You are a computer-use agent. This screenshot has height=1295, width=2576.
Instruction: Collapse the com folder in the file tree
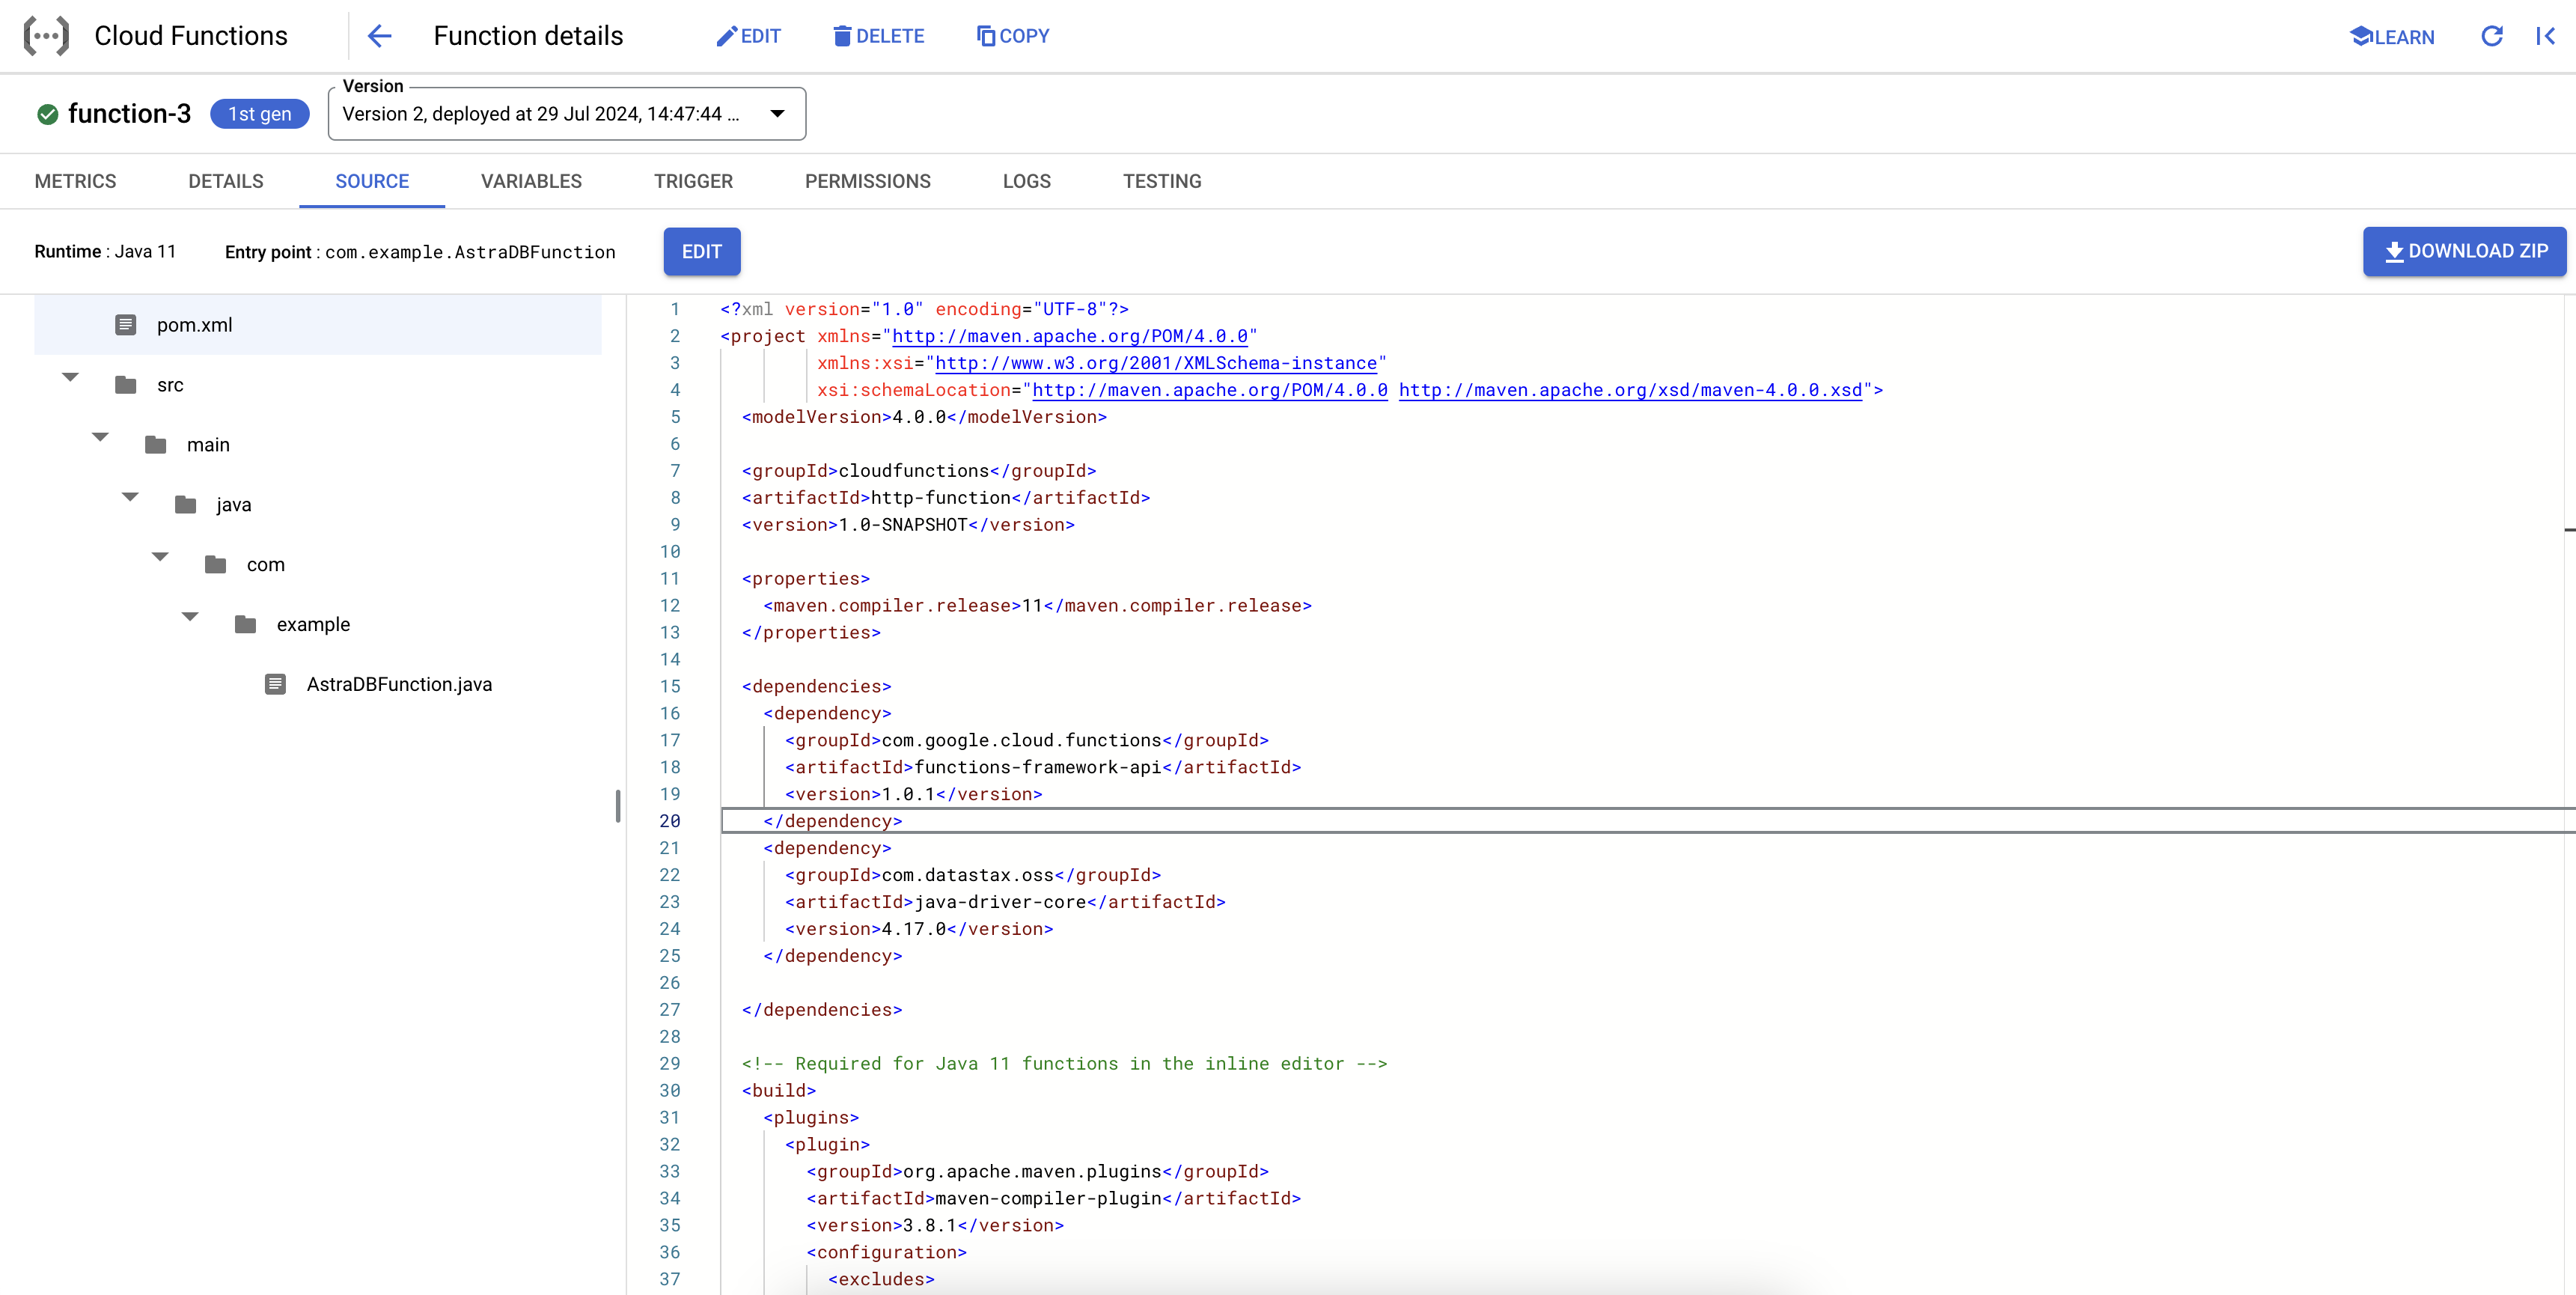pos(160,557)
